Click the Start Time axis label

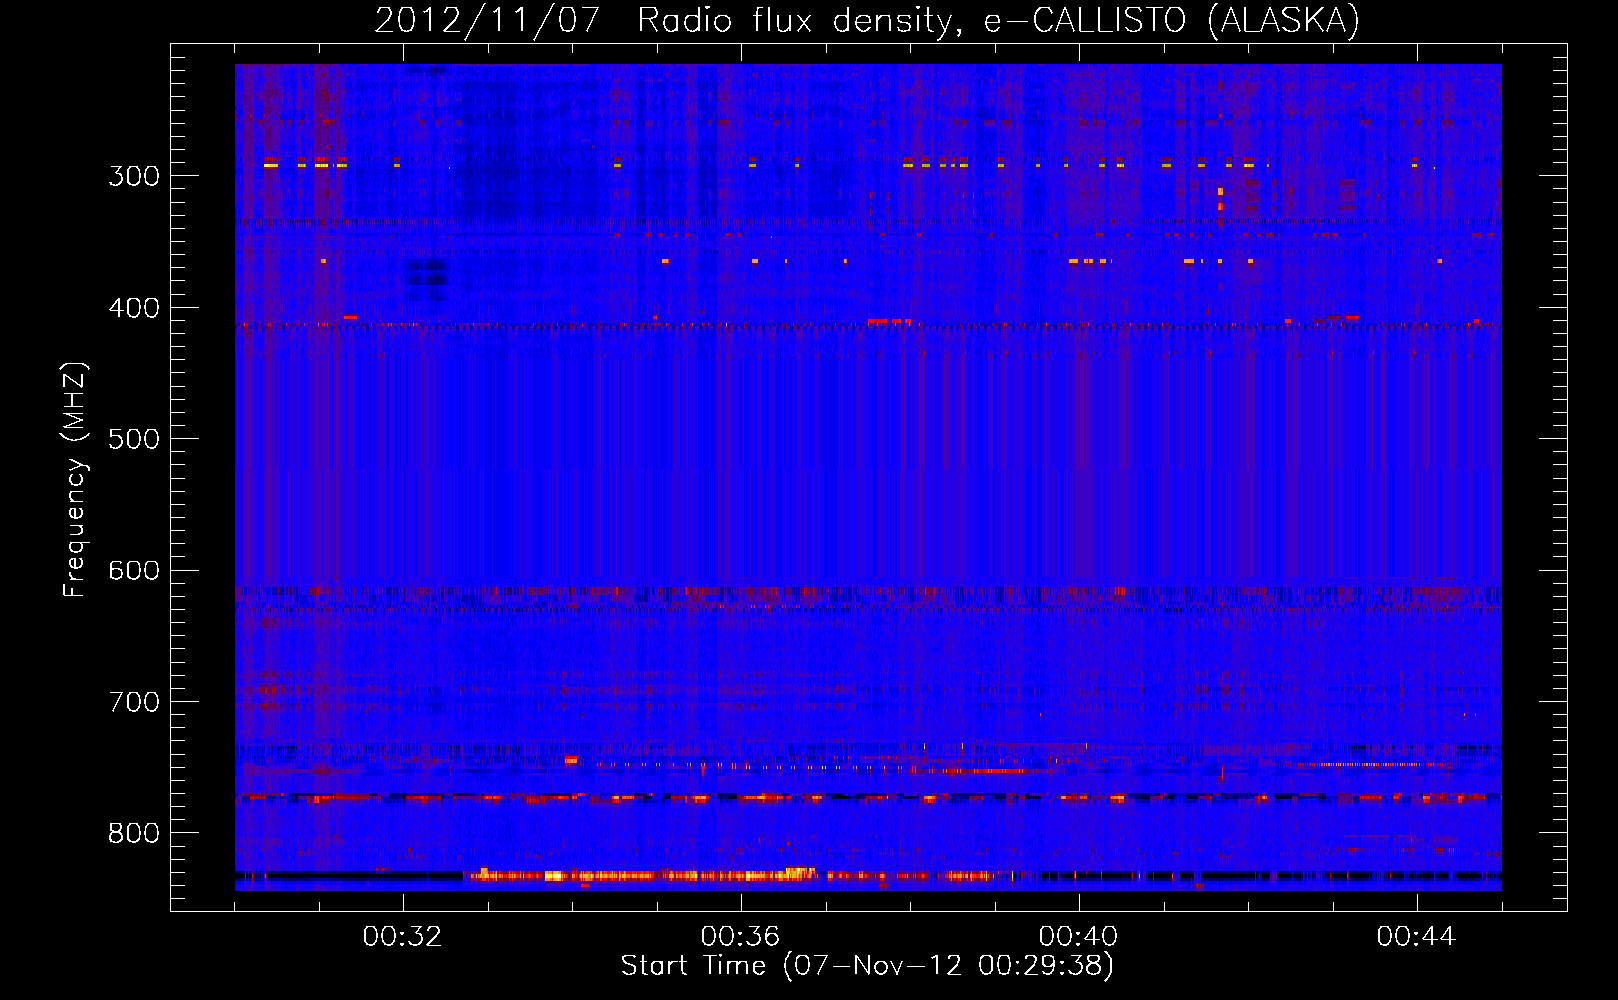[x=867, y=966]
